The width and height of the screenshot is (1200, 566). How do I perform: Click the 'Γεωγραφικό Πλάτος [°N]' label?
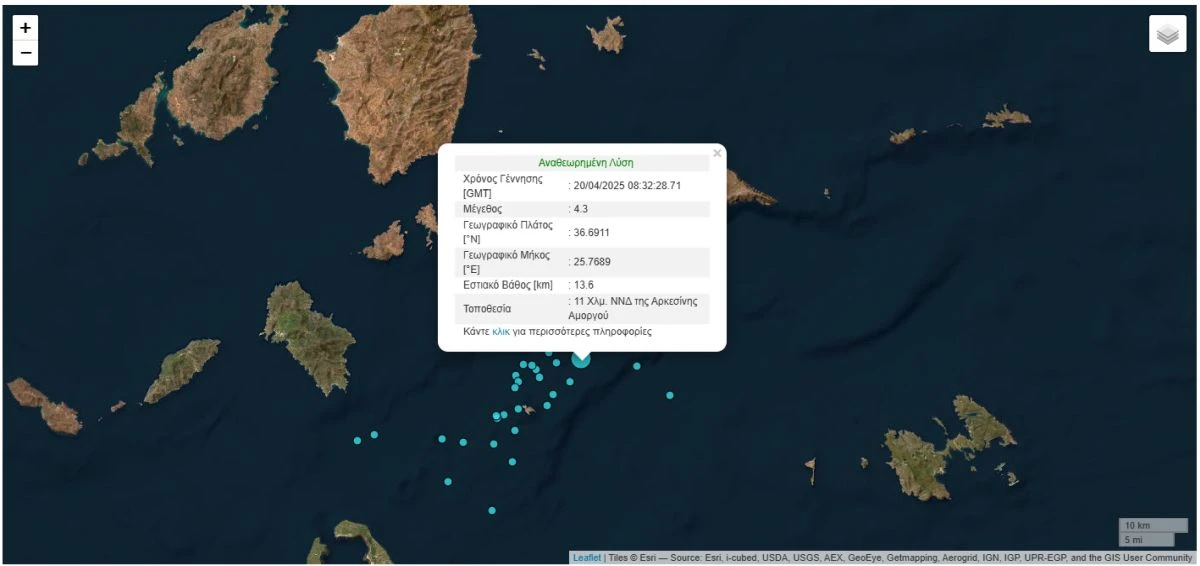[x=508, y=232]
